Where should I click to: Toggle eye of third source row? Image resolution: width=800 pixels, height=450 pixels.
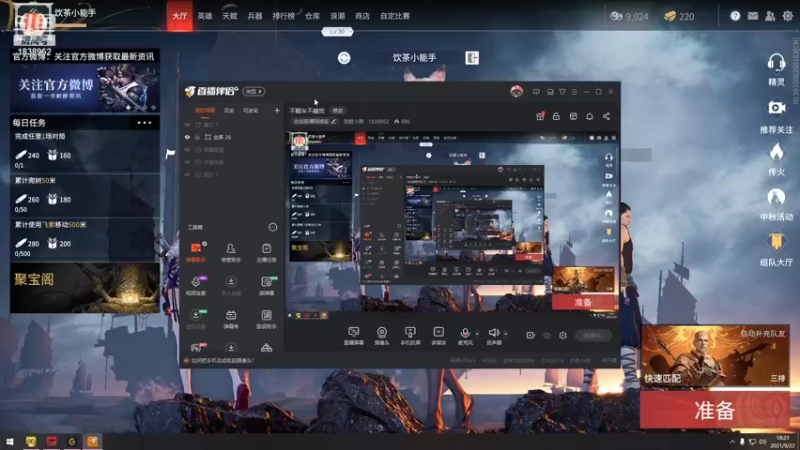[x=187, y=149]
